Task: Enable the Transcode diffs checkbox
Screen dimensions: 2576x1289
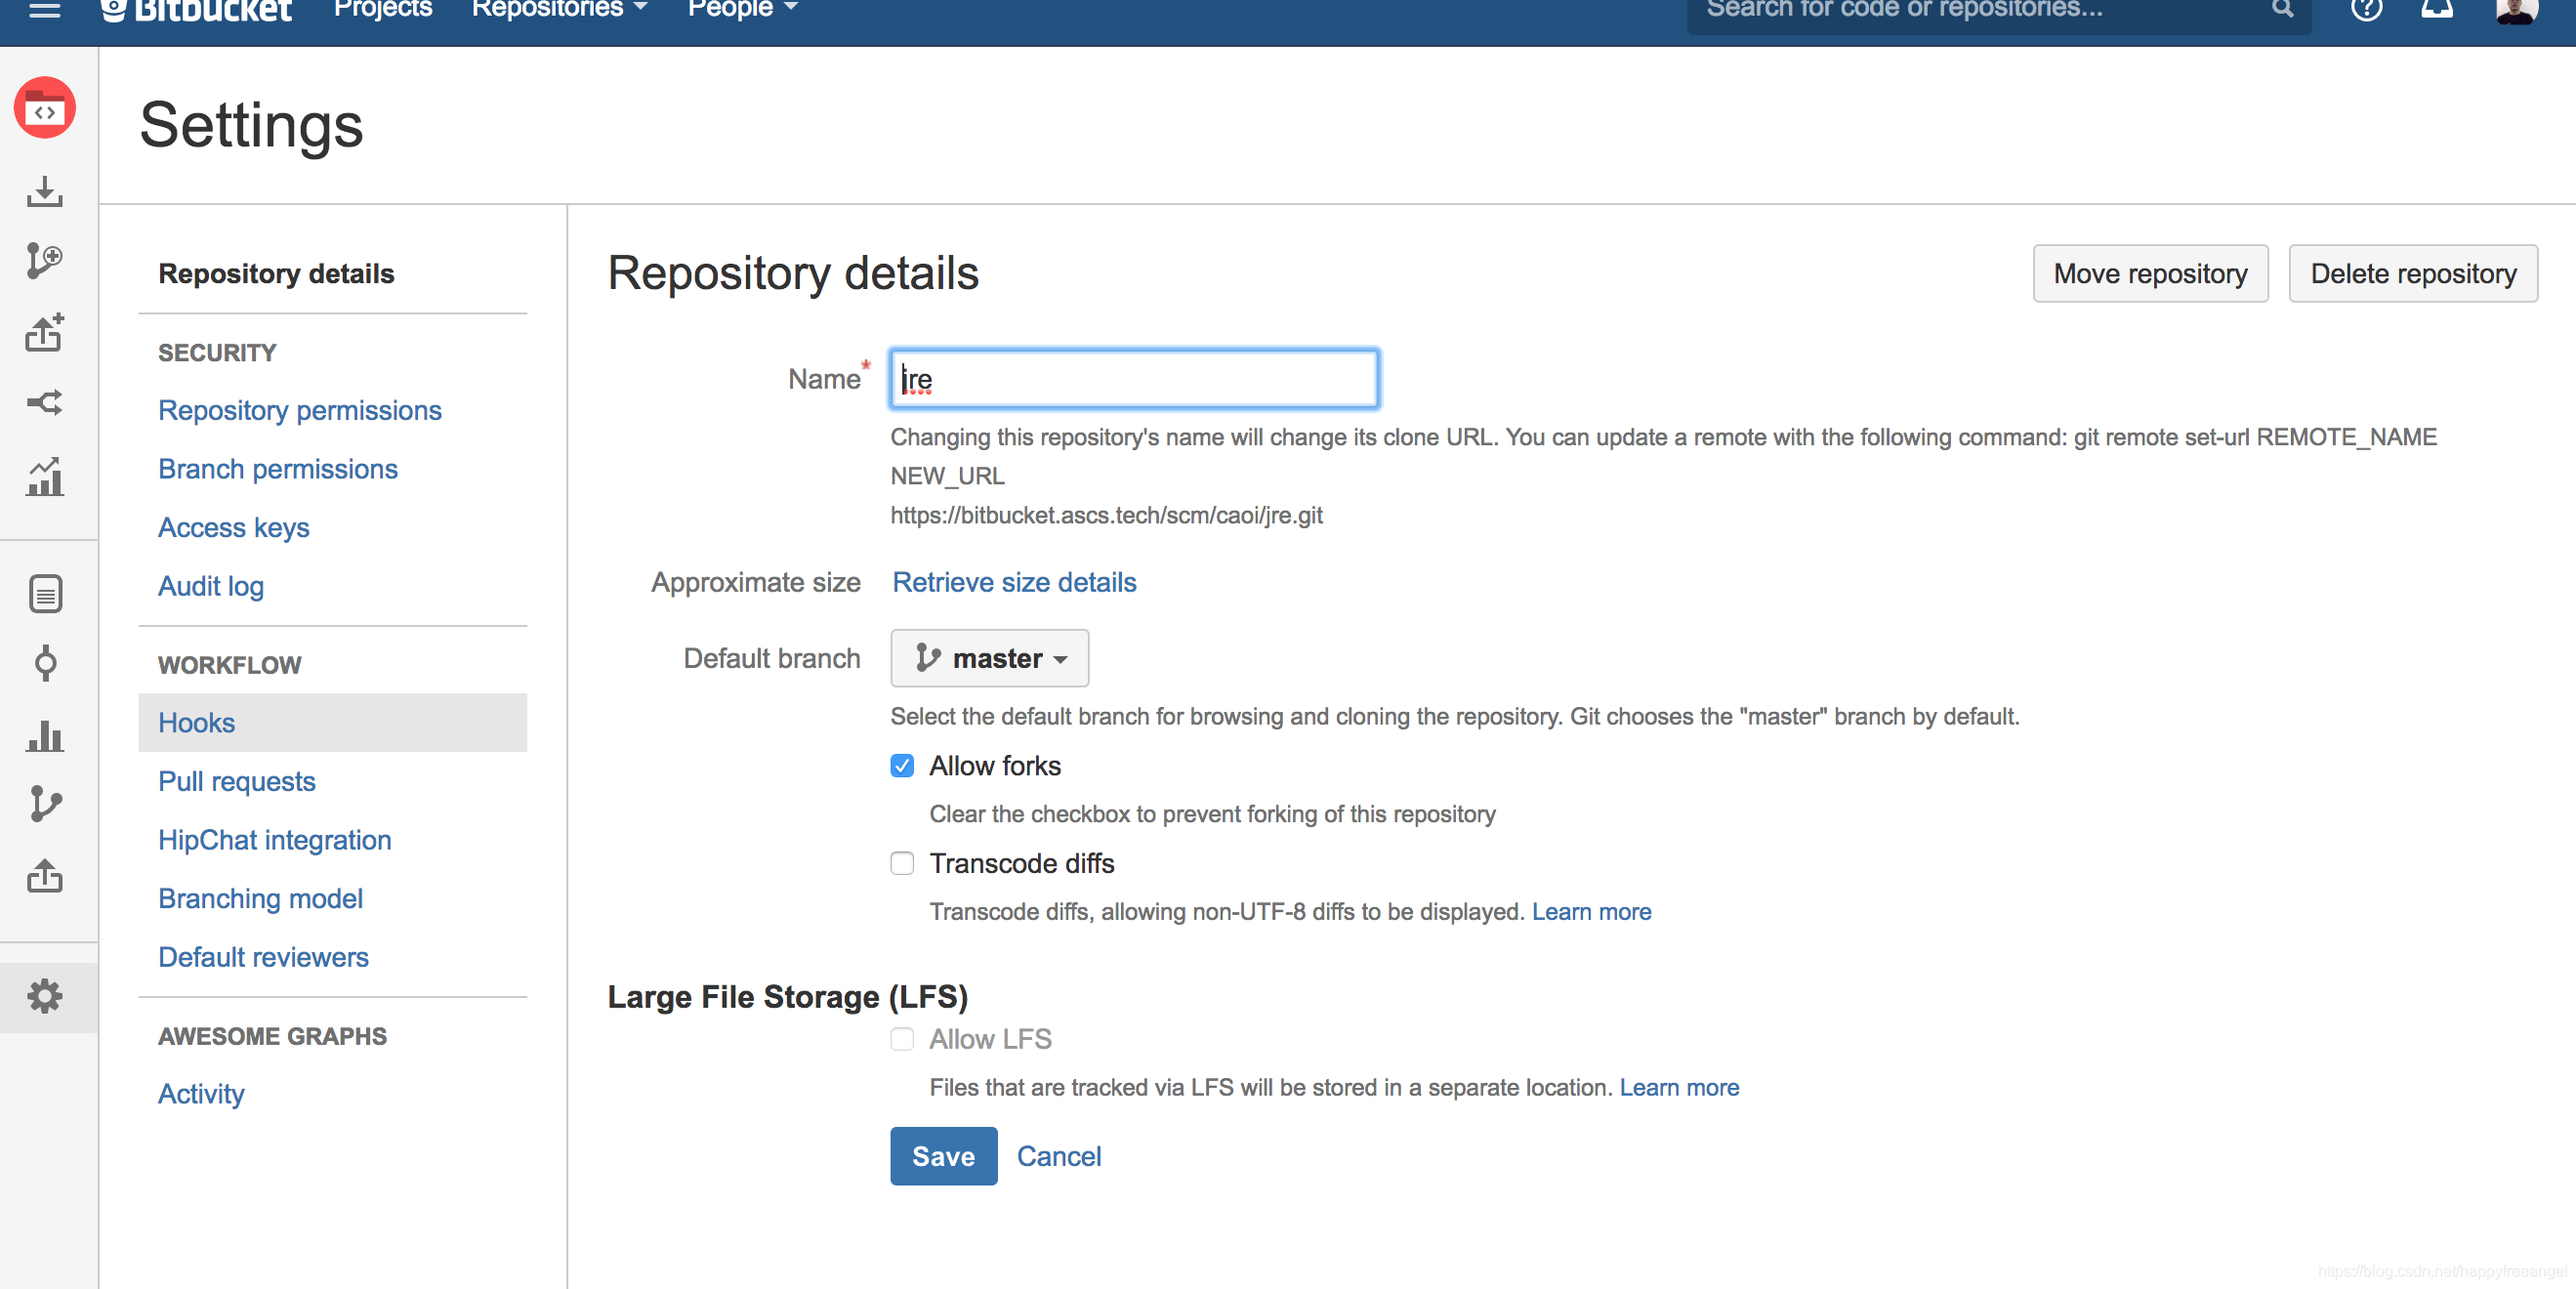Action: click(902, 863)
